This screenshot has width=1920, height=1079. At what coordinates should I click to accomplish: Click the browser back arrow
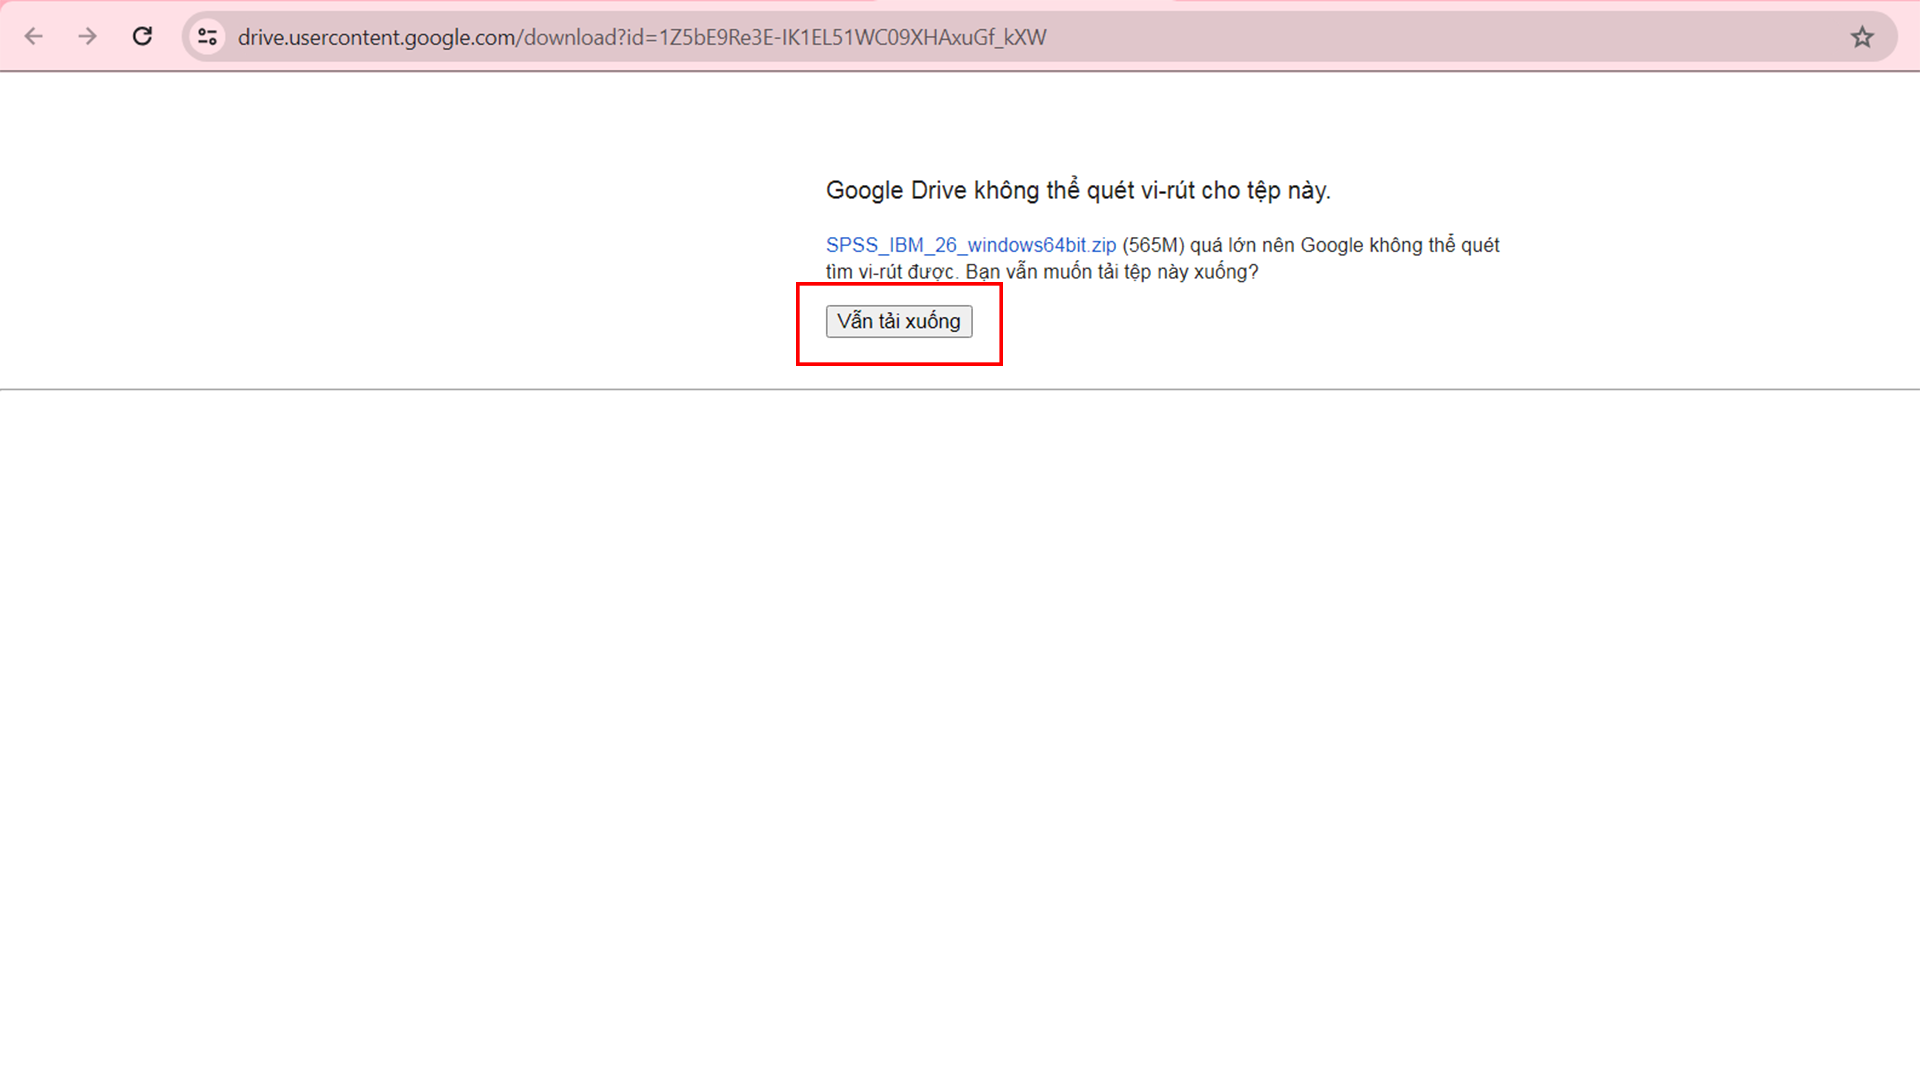(34, 37)
